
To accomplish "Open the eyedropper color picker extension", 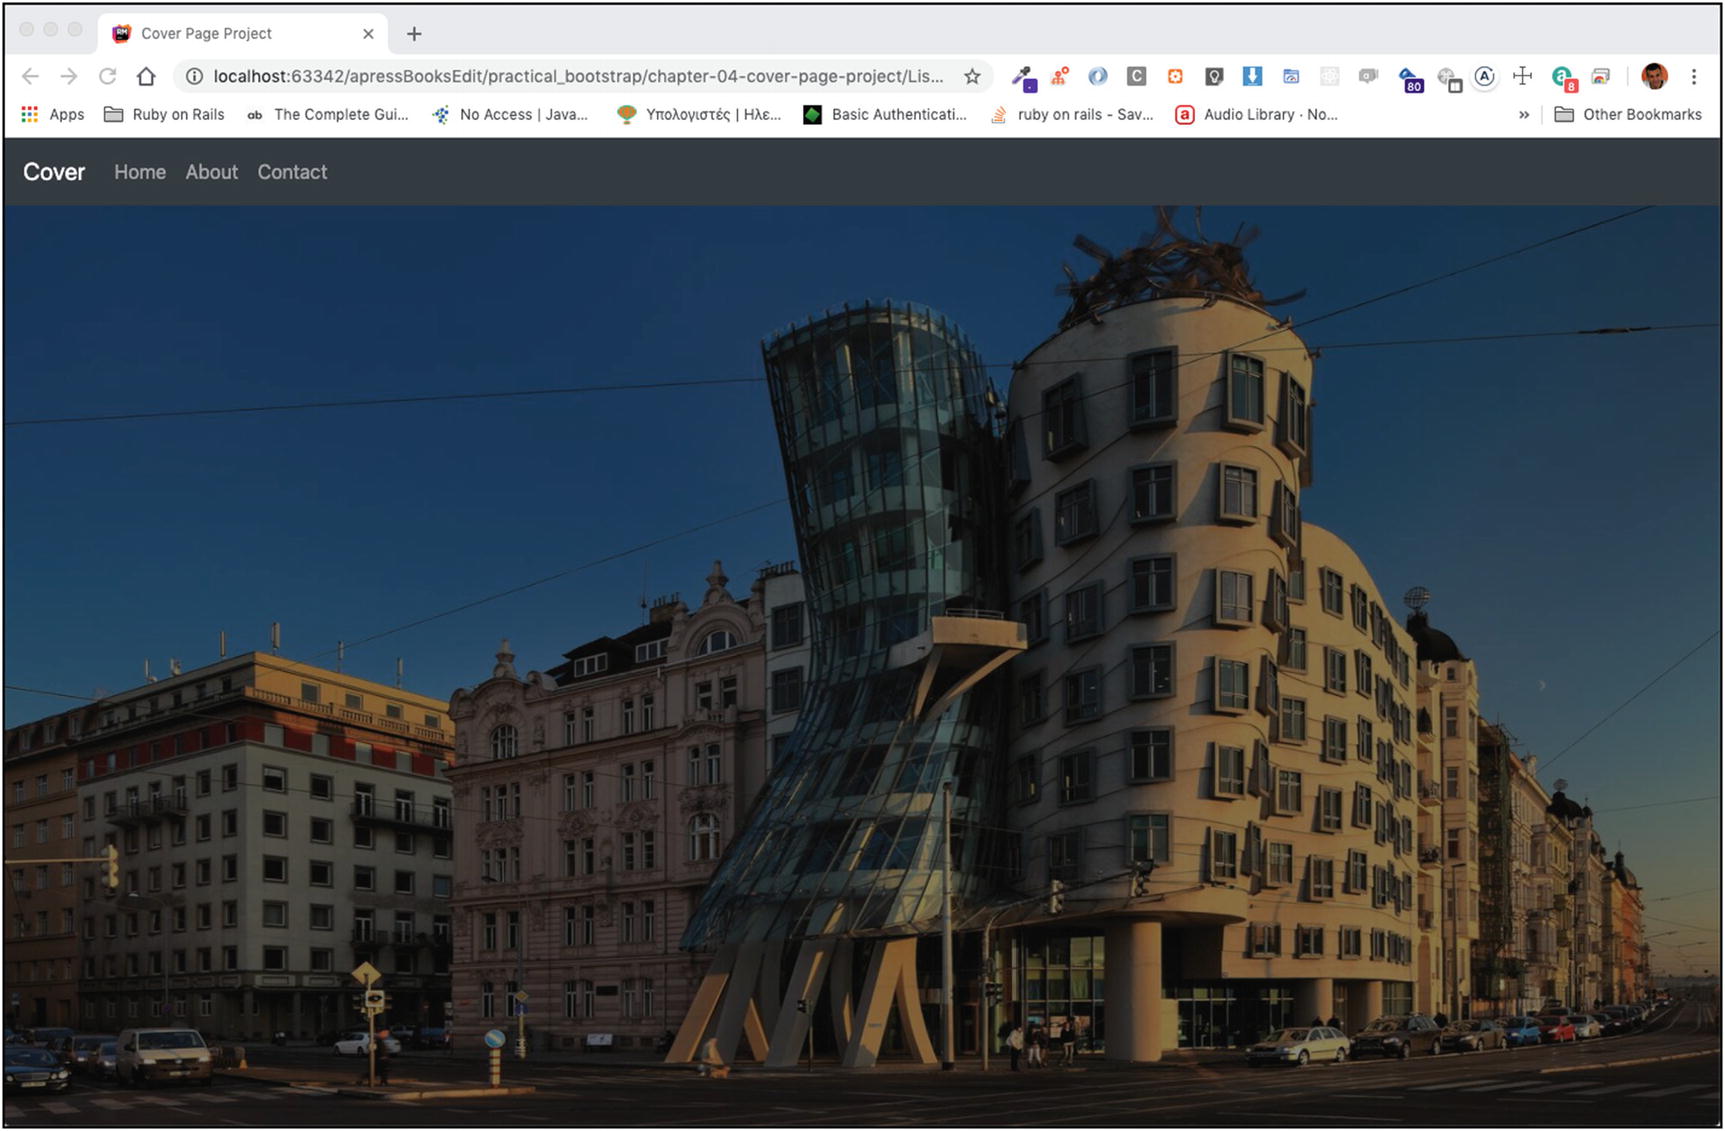I will point(1022,77).
